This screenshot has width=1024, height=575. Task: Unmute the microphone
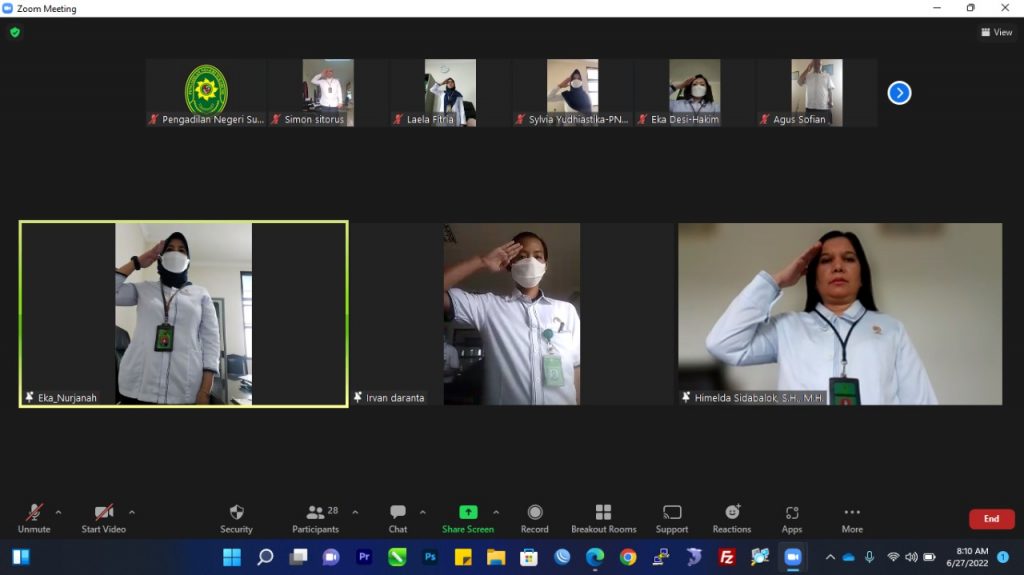click(34, 517)
